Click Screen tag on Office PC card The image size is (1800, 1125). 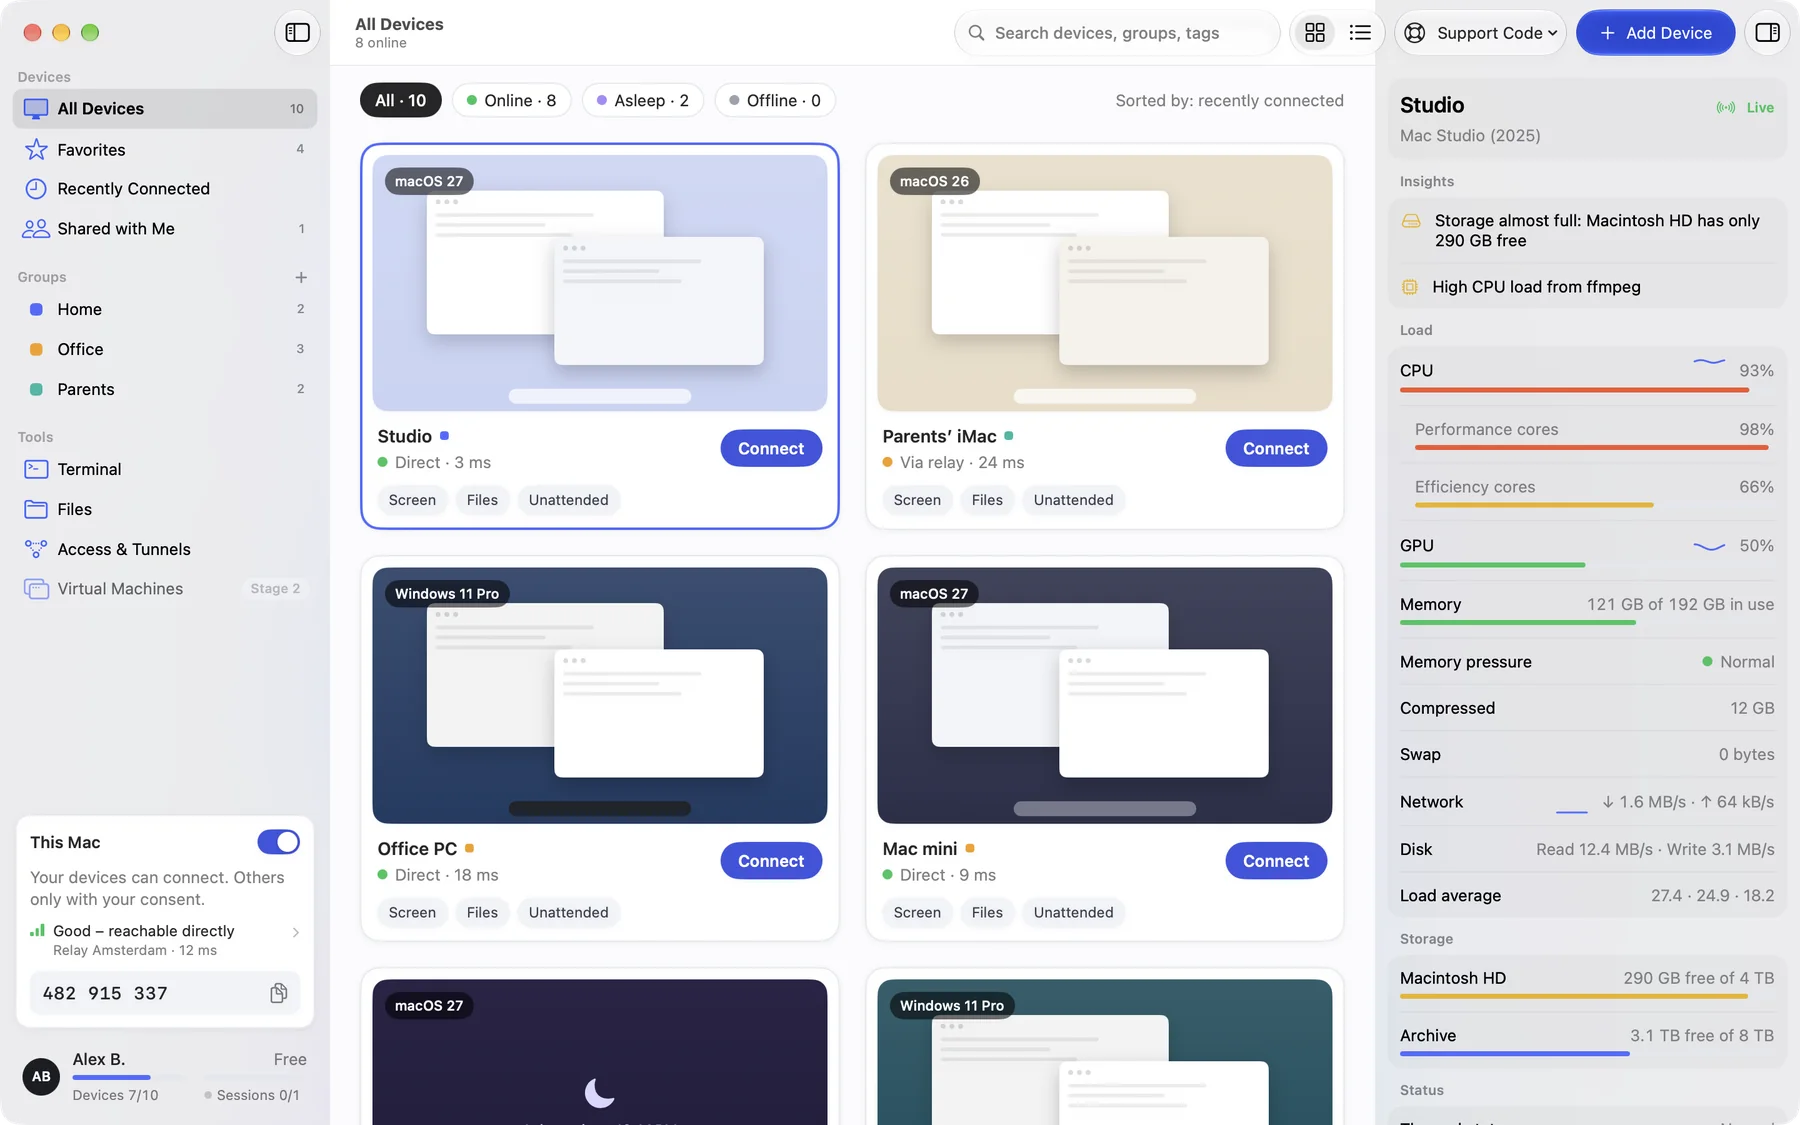(x=412, y=912)
